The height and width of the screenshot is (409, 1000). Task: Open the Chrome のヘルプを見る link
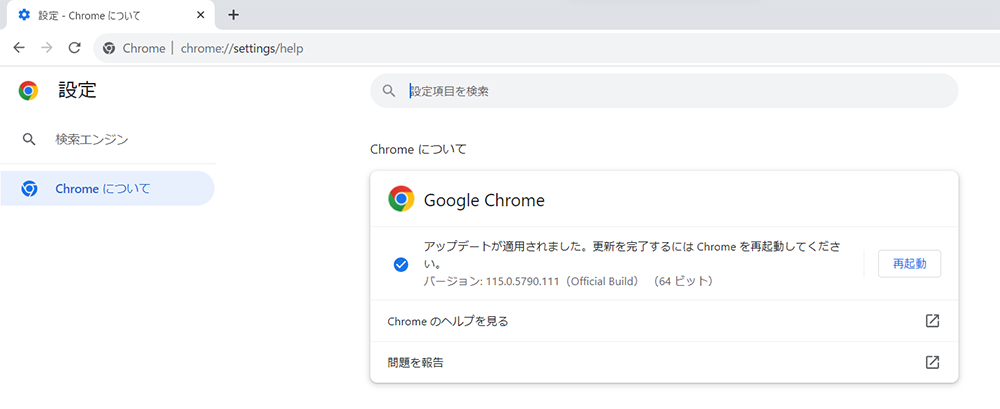pyautogui.click(x=448, y=321)
